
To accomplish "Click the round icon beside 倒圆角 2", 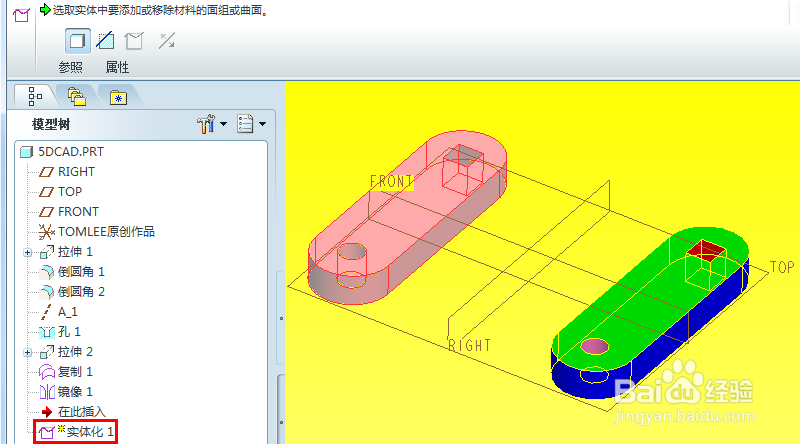I will 47,292.
